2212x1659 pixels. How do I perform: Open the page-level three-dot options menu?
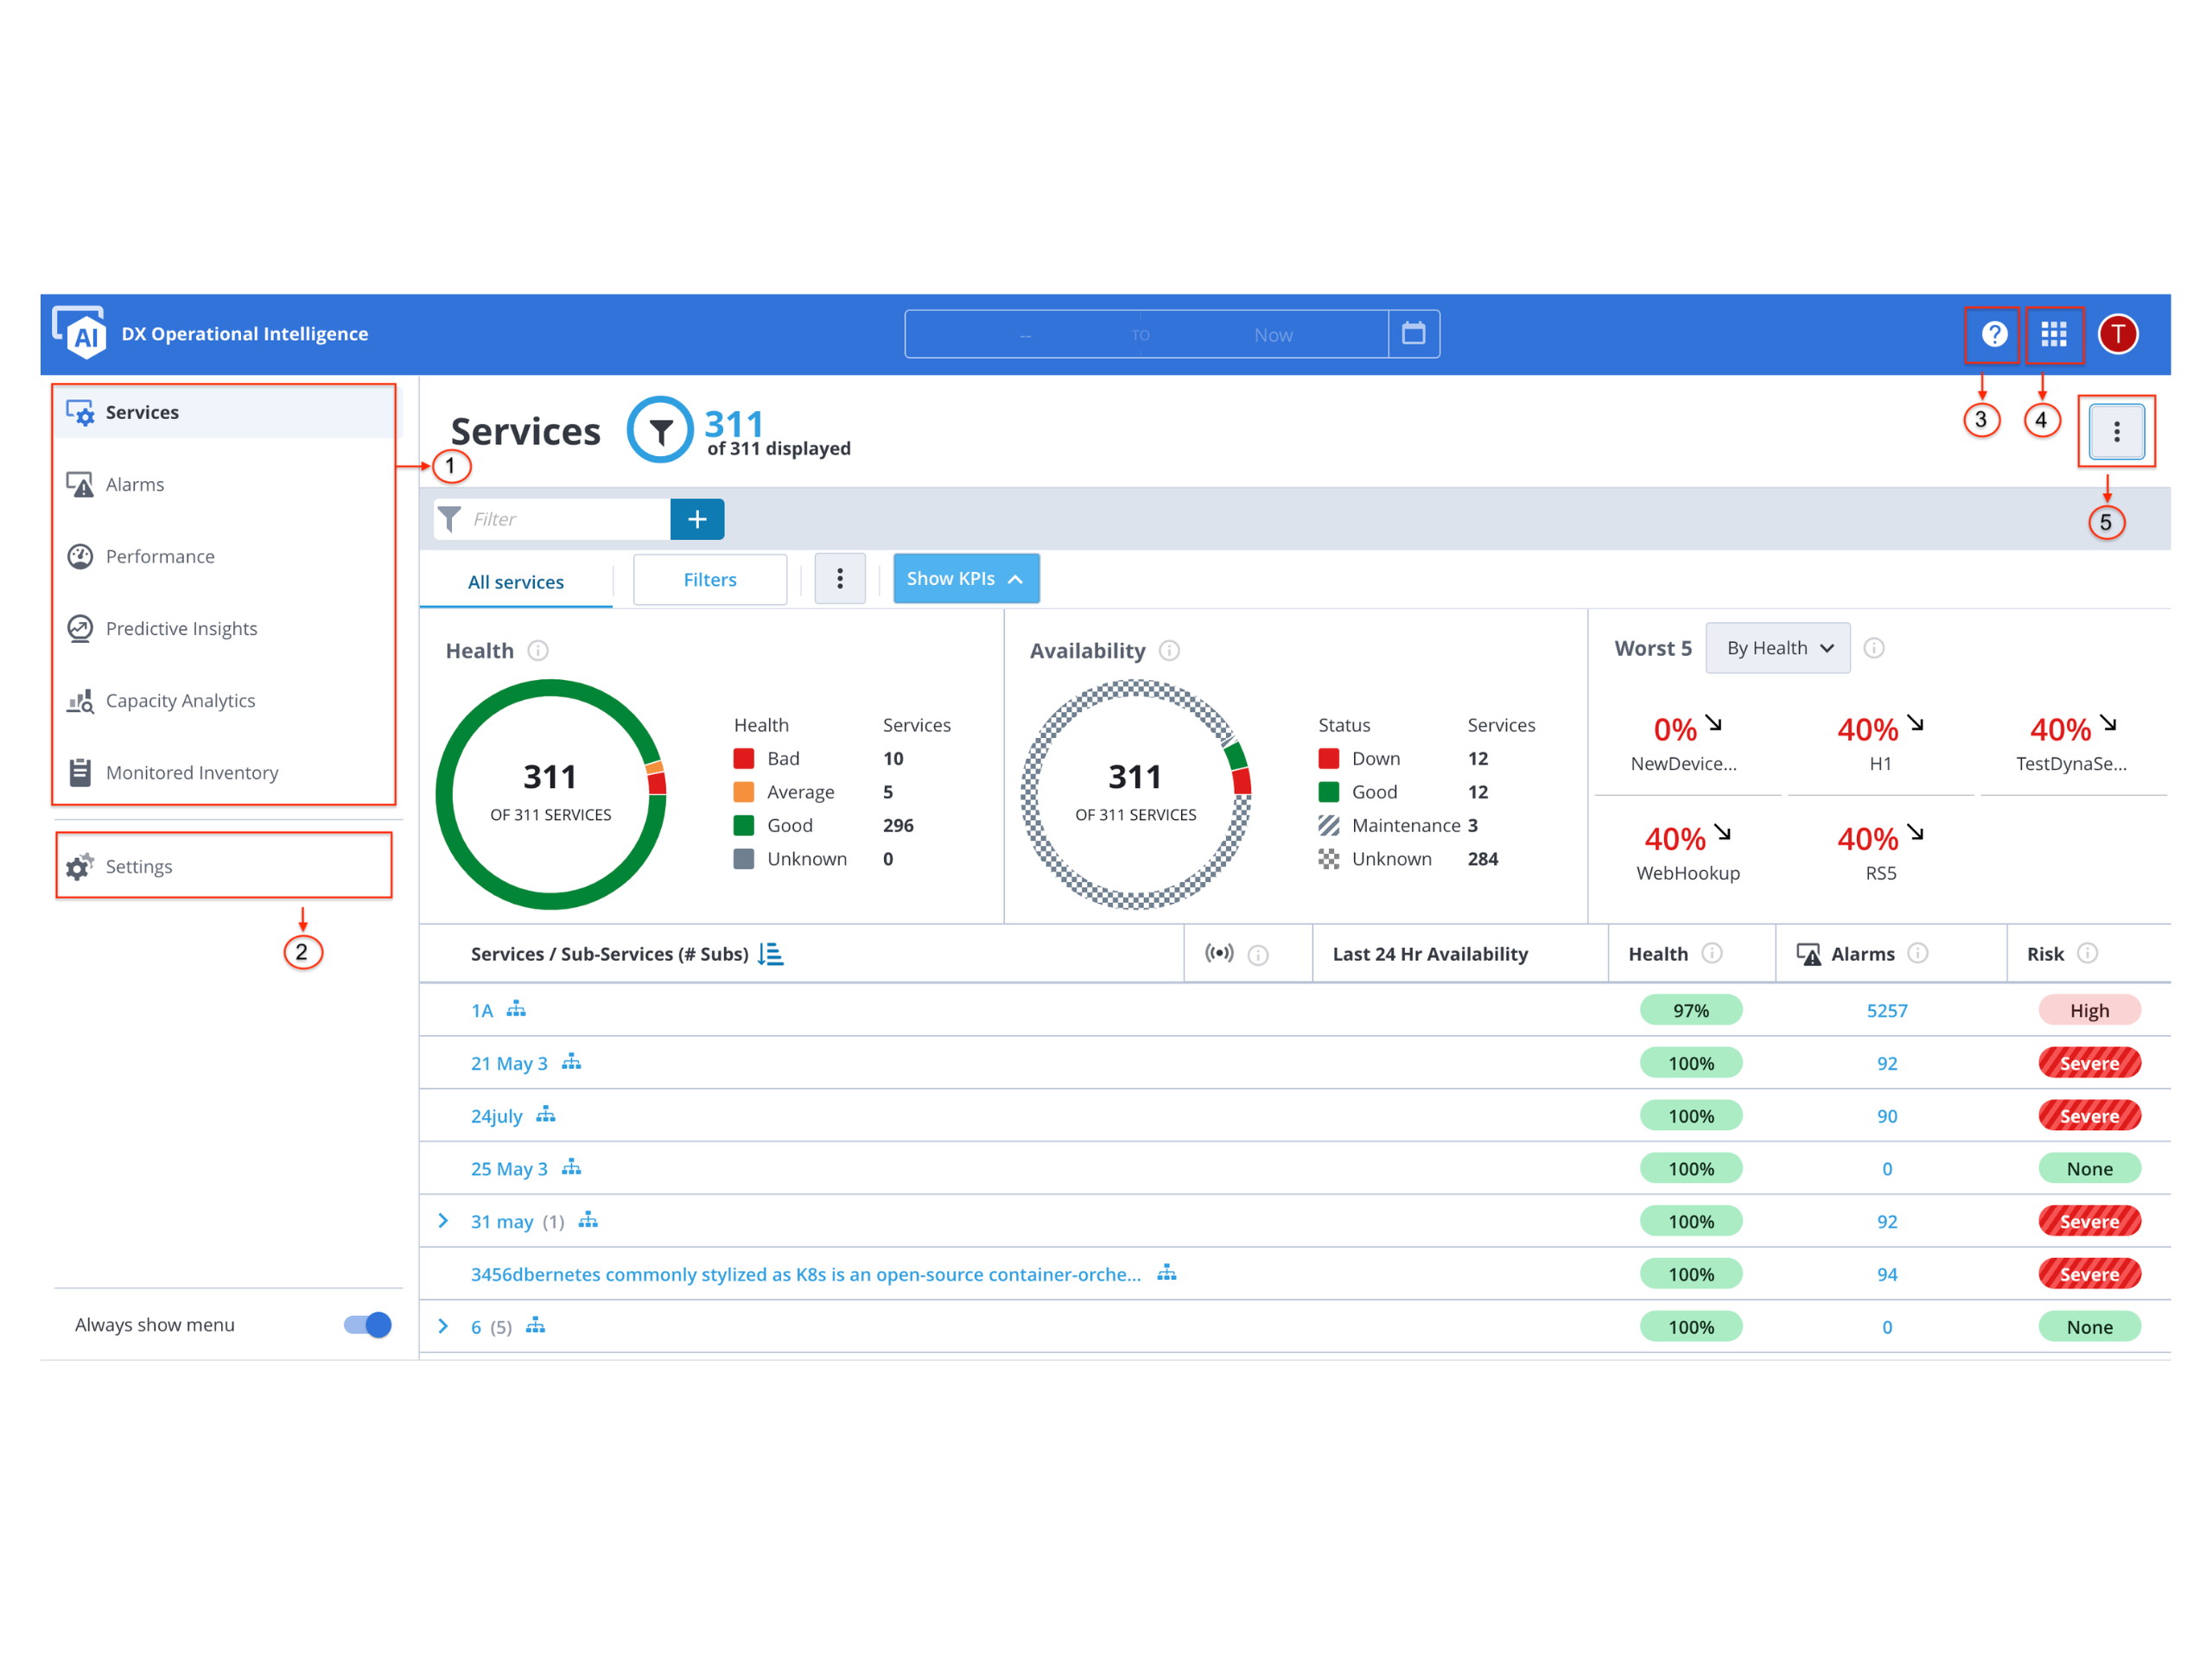tap(2116, 432)
